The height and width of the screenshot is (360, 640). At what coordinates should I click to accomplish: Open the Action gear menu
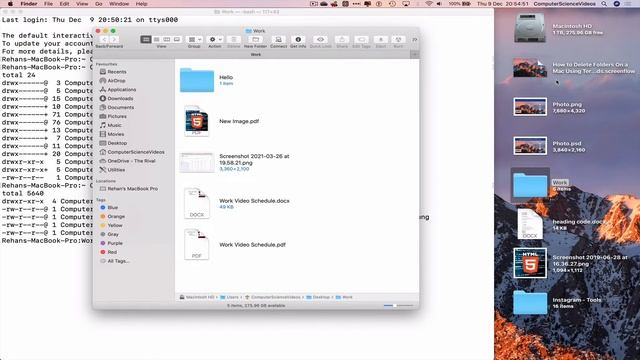[215, 40]
